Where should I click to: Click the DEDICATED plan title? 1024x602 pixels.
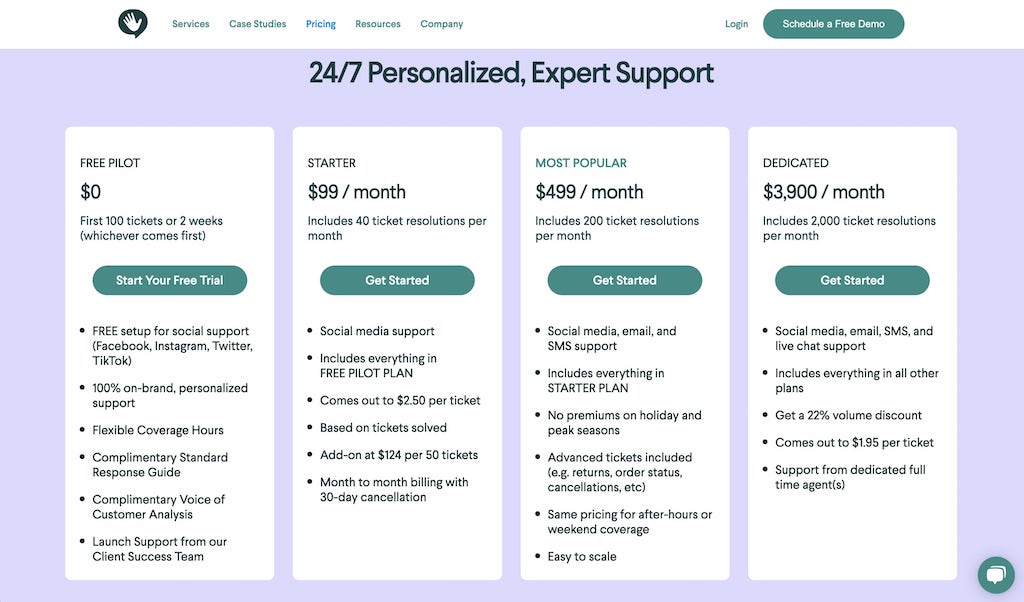795,163
